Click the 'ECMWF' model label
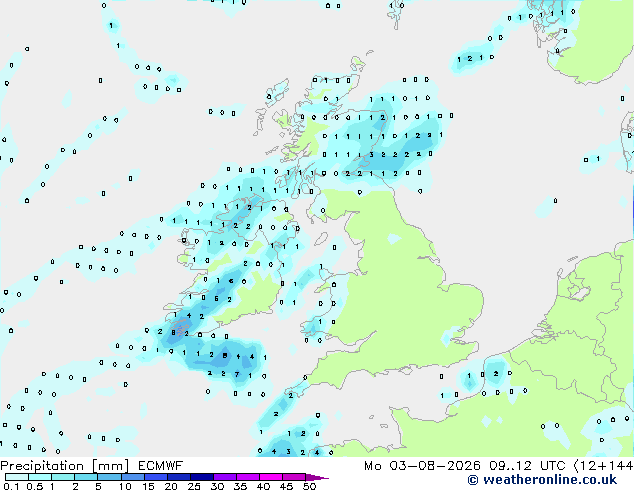This screenshot has height=490, width=634. (x=161, y=466)
